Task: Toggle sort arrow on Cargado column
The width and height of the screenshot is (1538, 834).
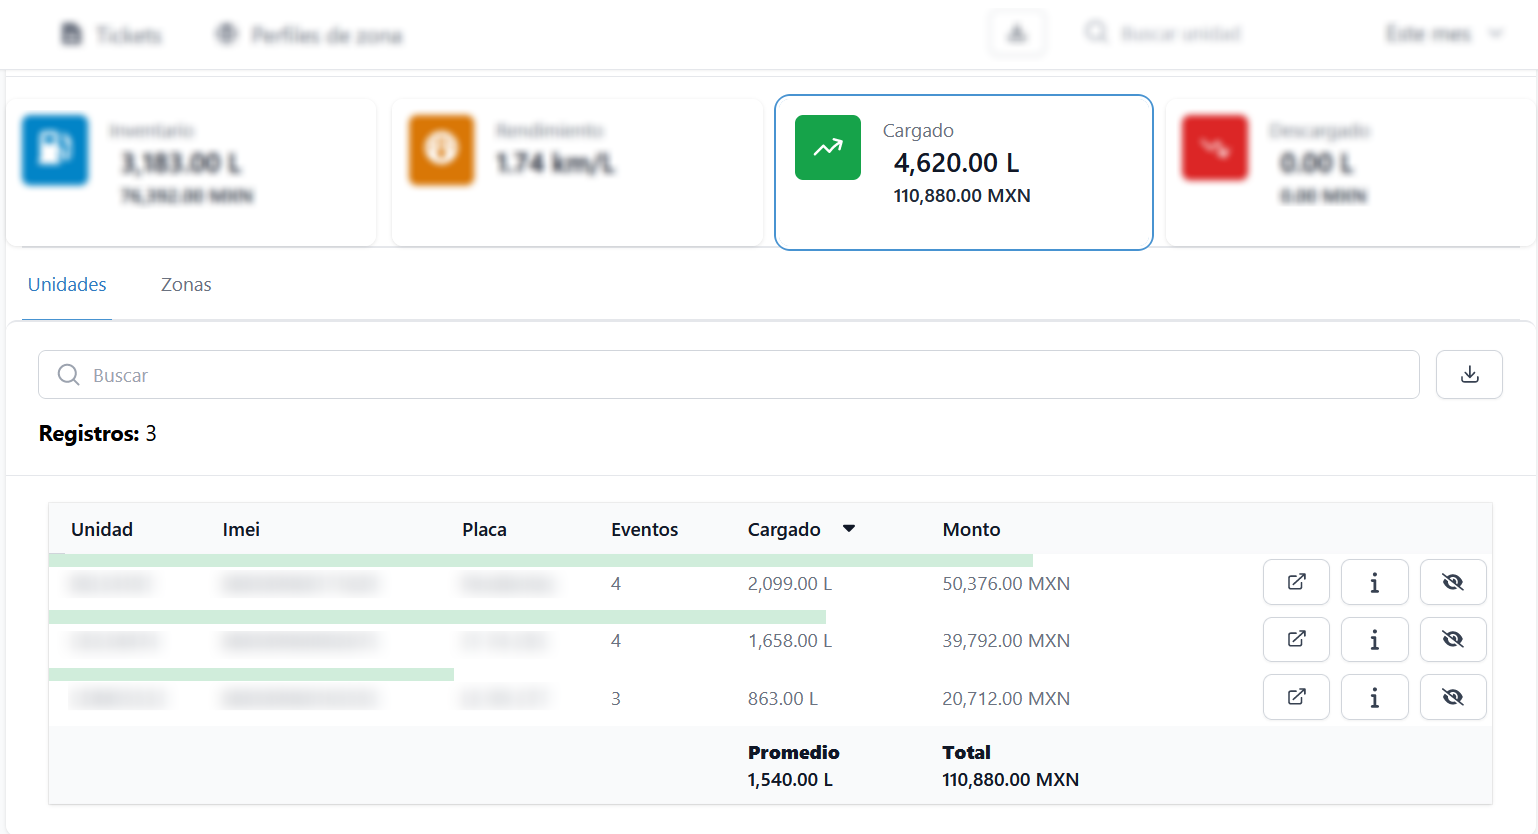Action: tap(848, 529)
